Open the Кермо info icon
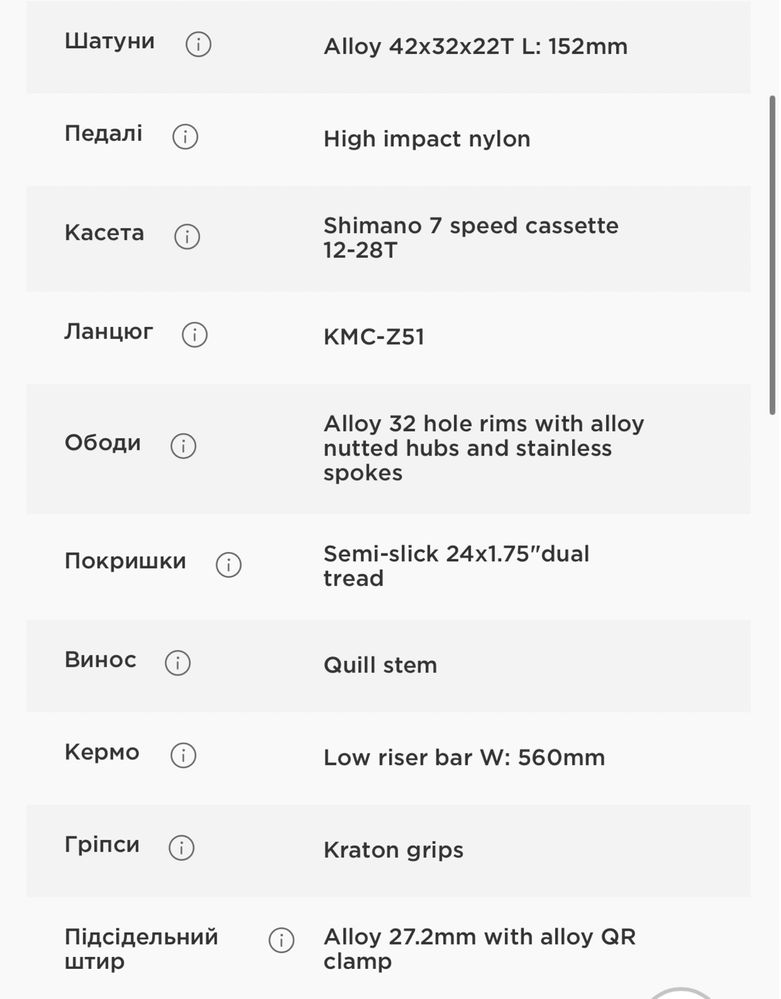 [183, 755]
